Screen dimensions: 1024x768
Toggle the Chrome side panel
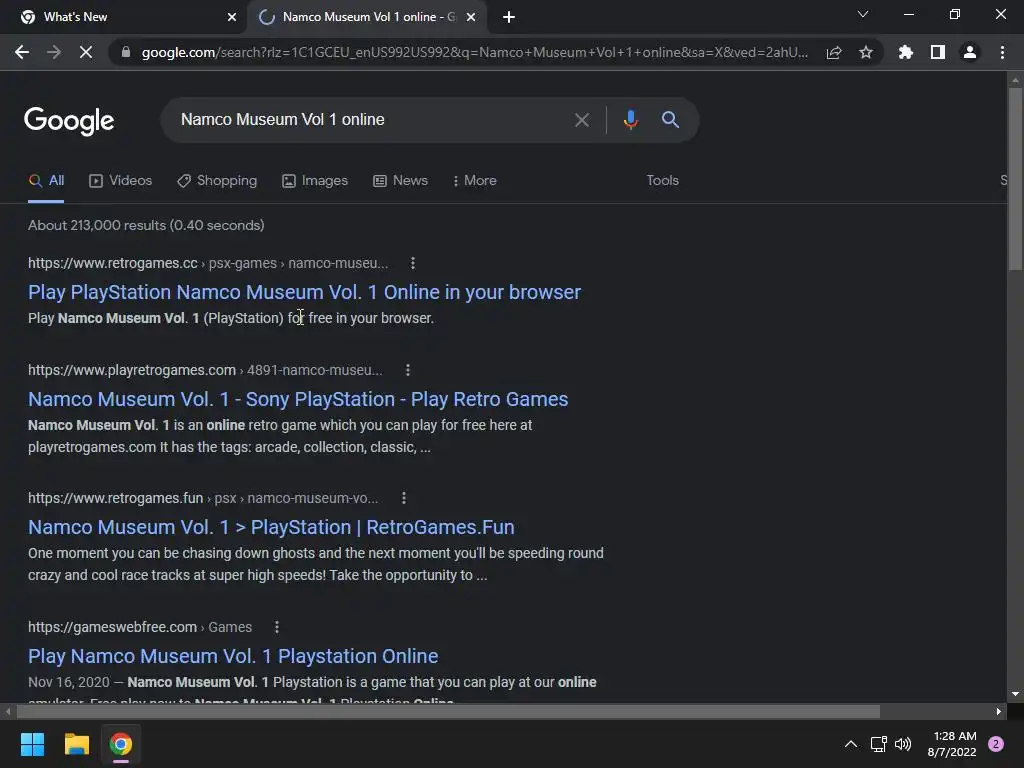tap(938, 52)
